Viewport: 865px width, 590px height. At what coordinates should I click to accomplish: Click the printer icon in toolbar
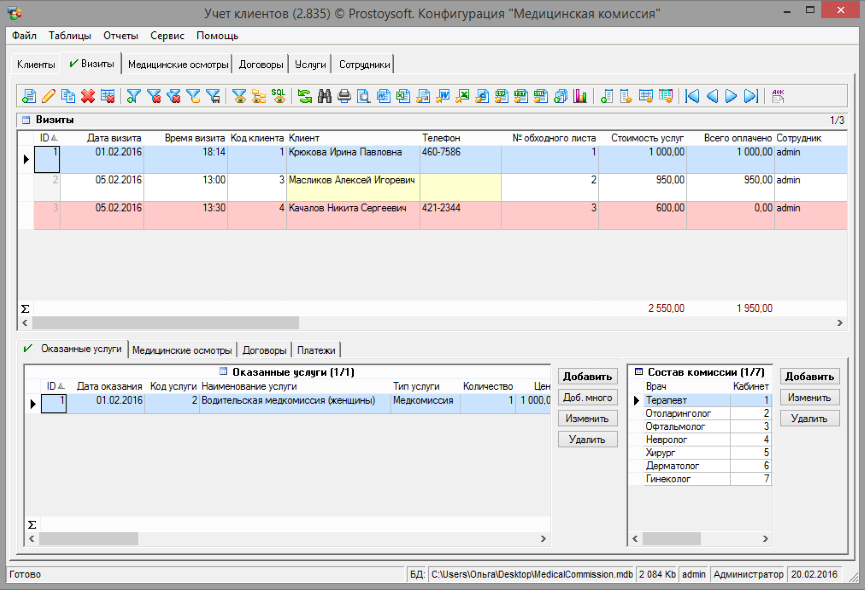point(344,96)
